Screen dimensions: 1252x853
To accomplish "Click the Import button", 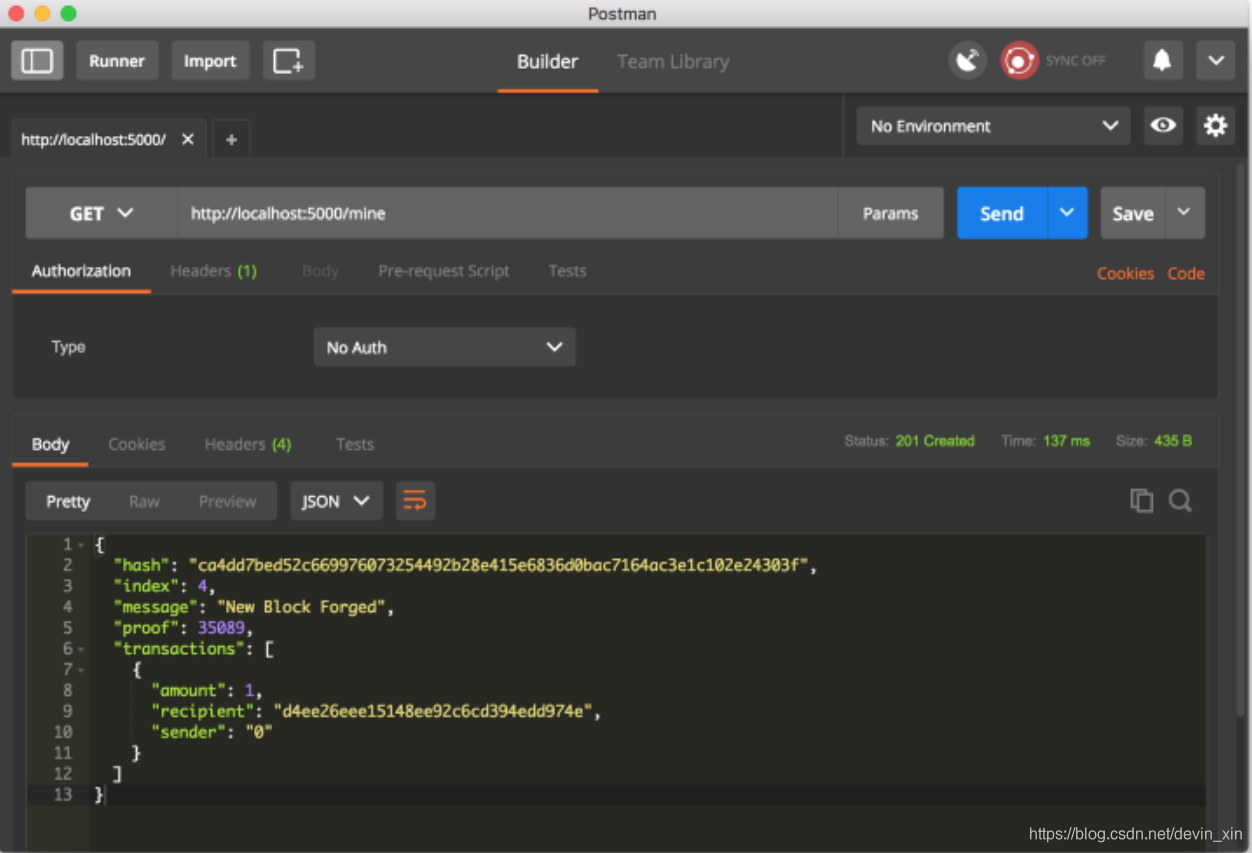I will point(210,61).
